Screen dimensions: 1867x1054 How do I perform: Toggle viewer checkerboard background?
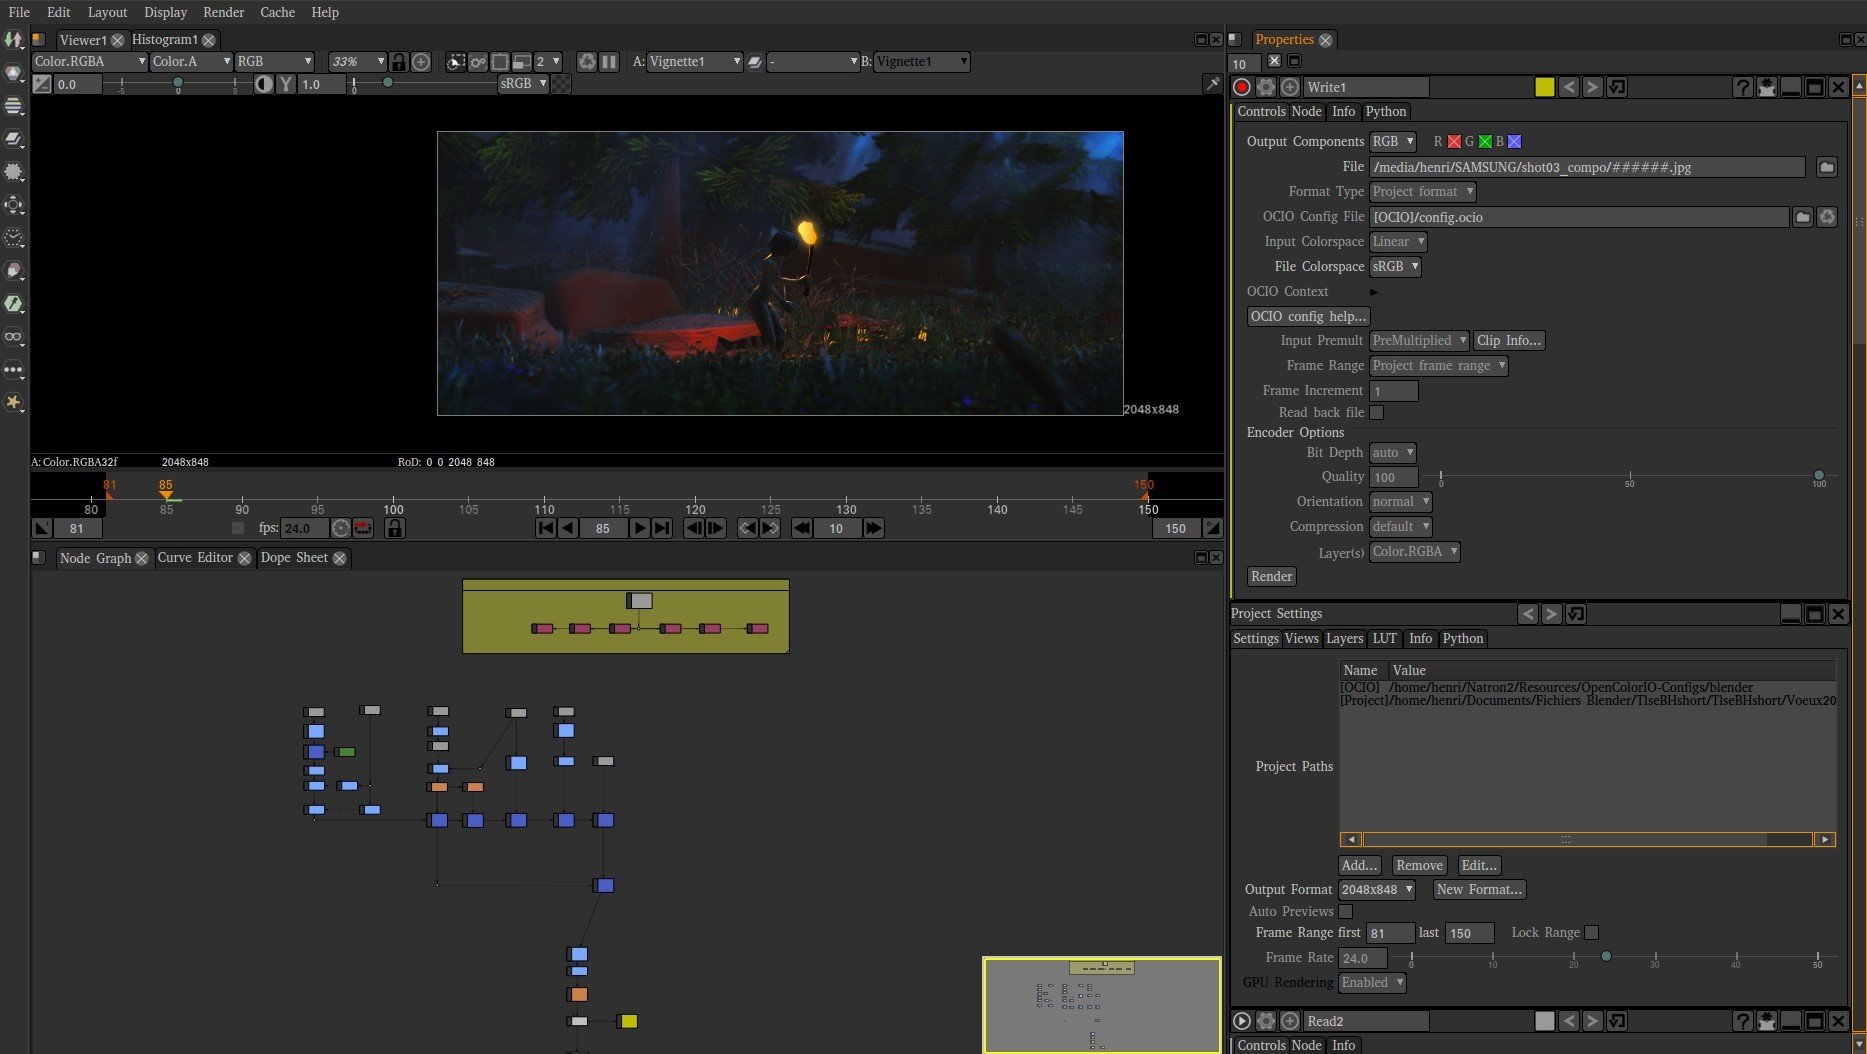(x=562, y=84)
